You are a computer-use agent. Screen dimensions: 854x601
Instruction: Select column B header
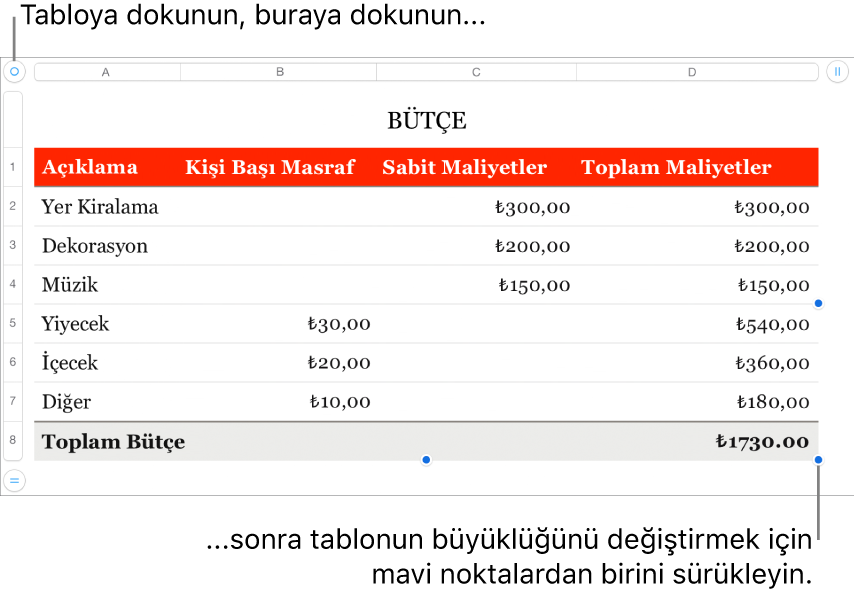[279, 72]
